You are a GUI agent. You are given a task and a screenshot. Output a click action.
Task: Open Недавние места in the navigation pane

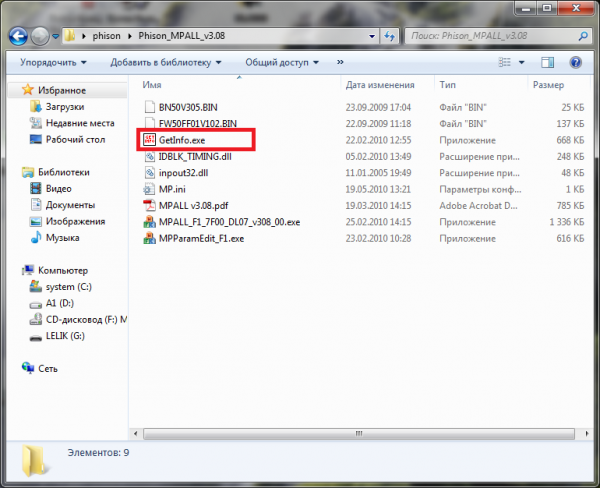80,123
